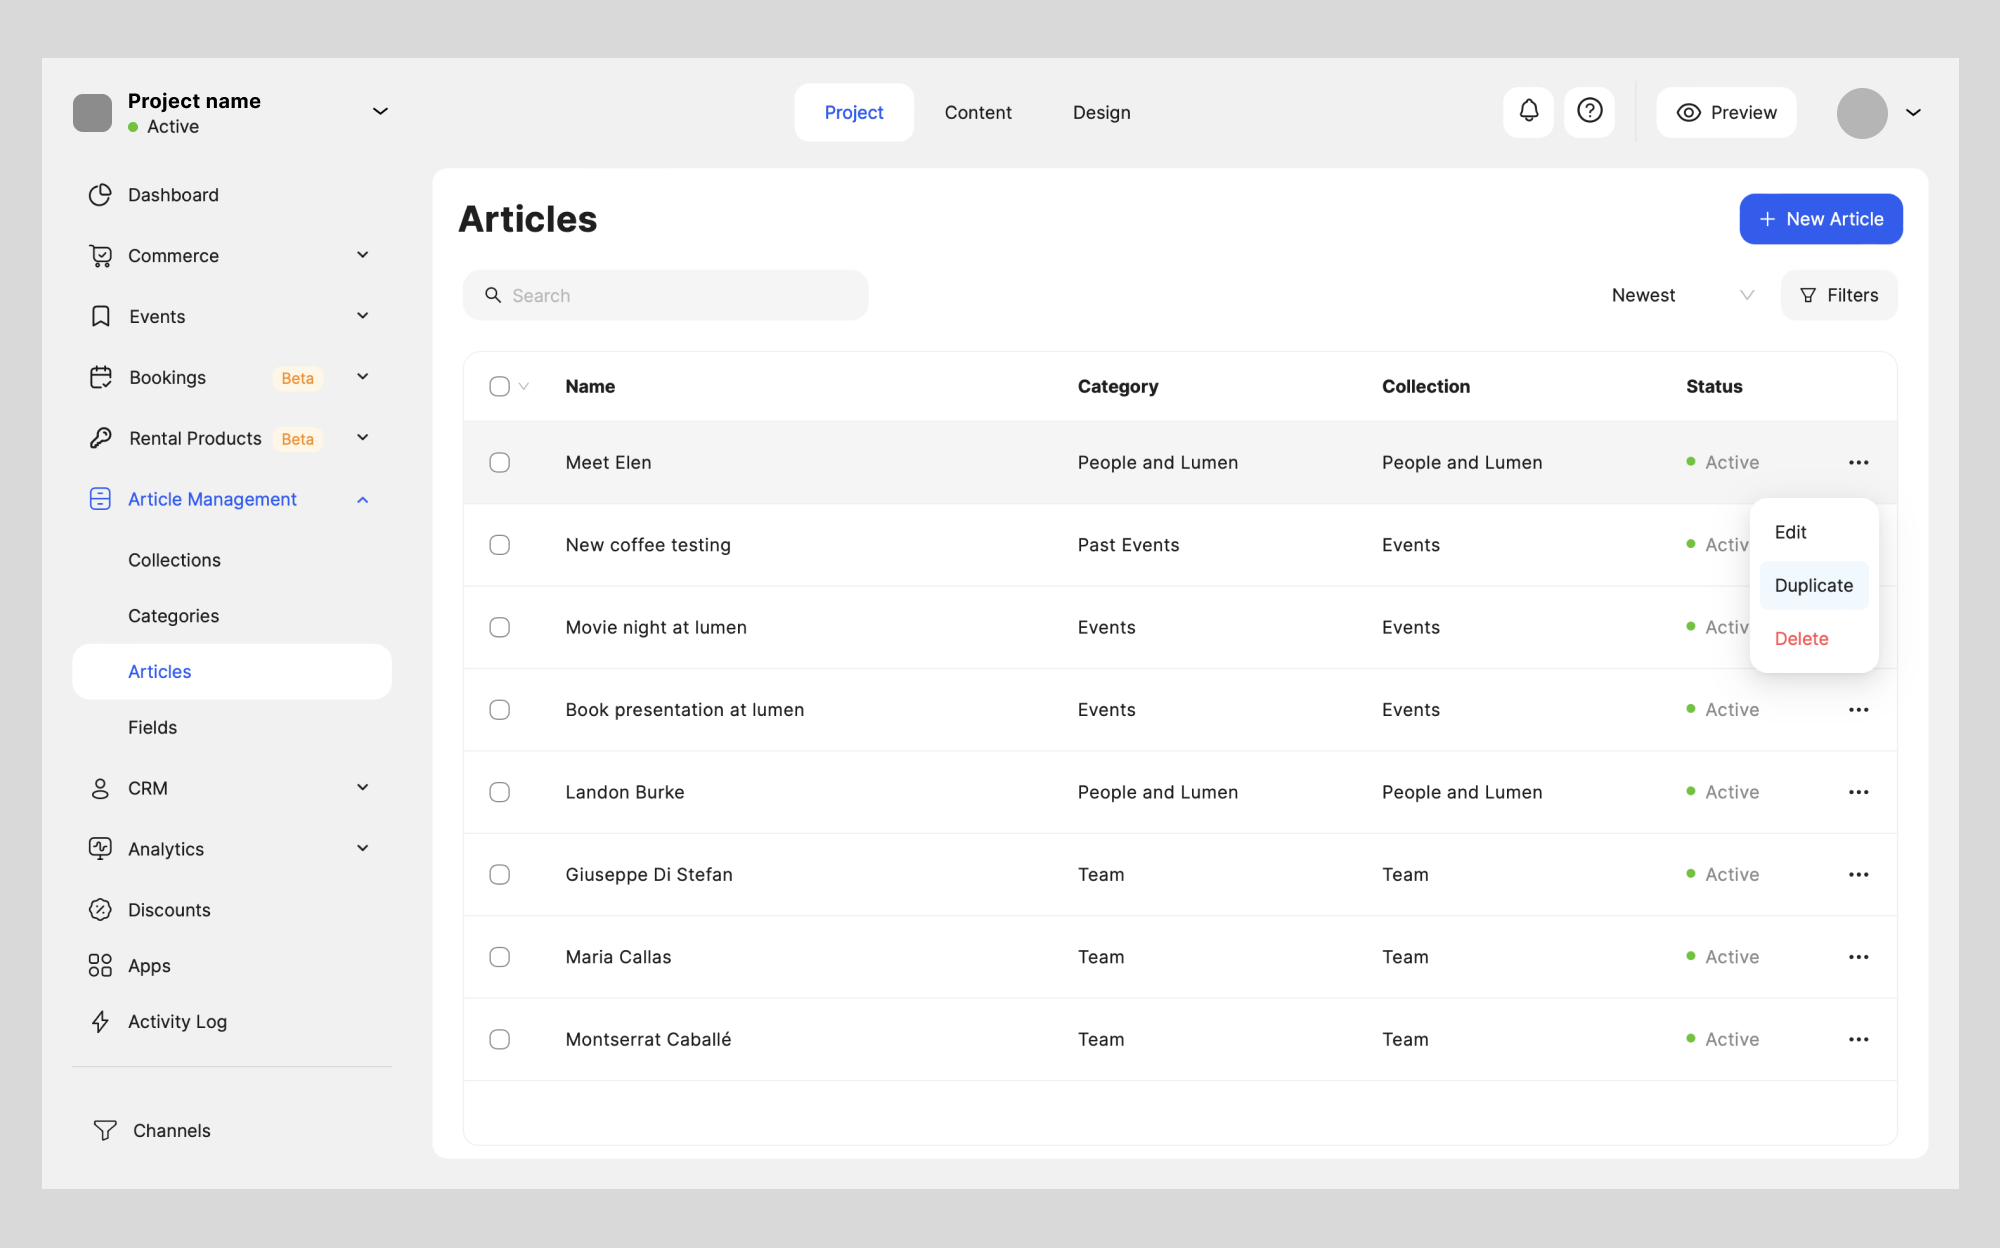Click the Bookings calendar icon
The width and height of the screenshot is (2000, 1248).
[100, 378]
